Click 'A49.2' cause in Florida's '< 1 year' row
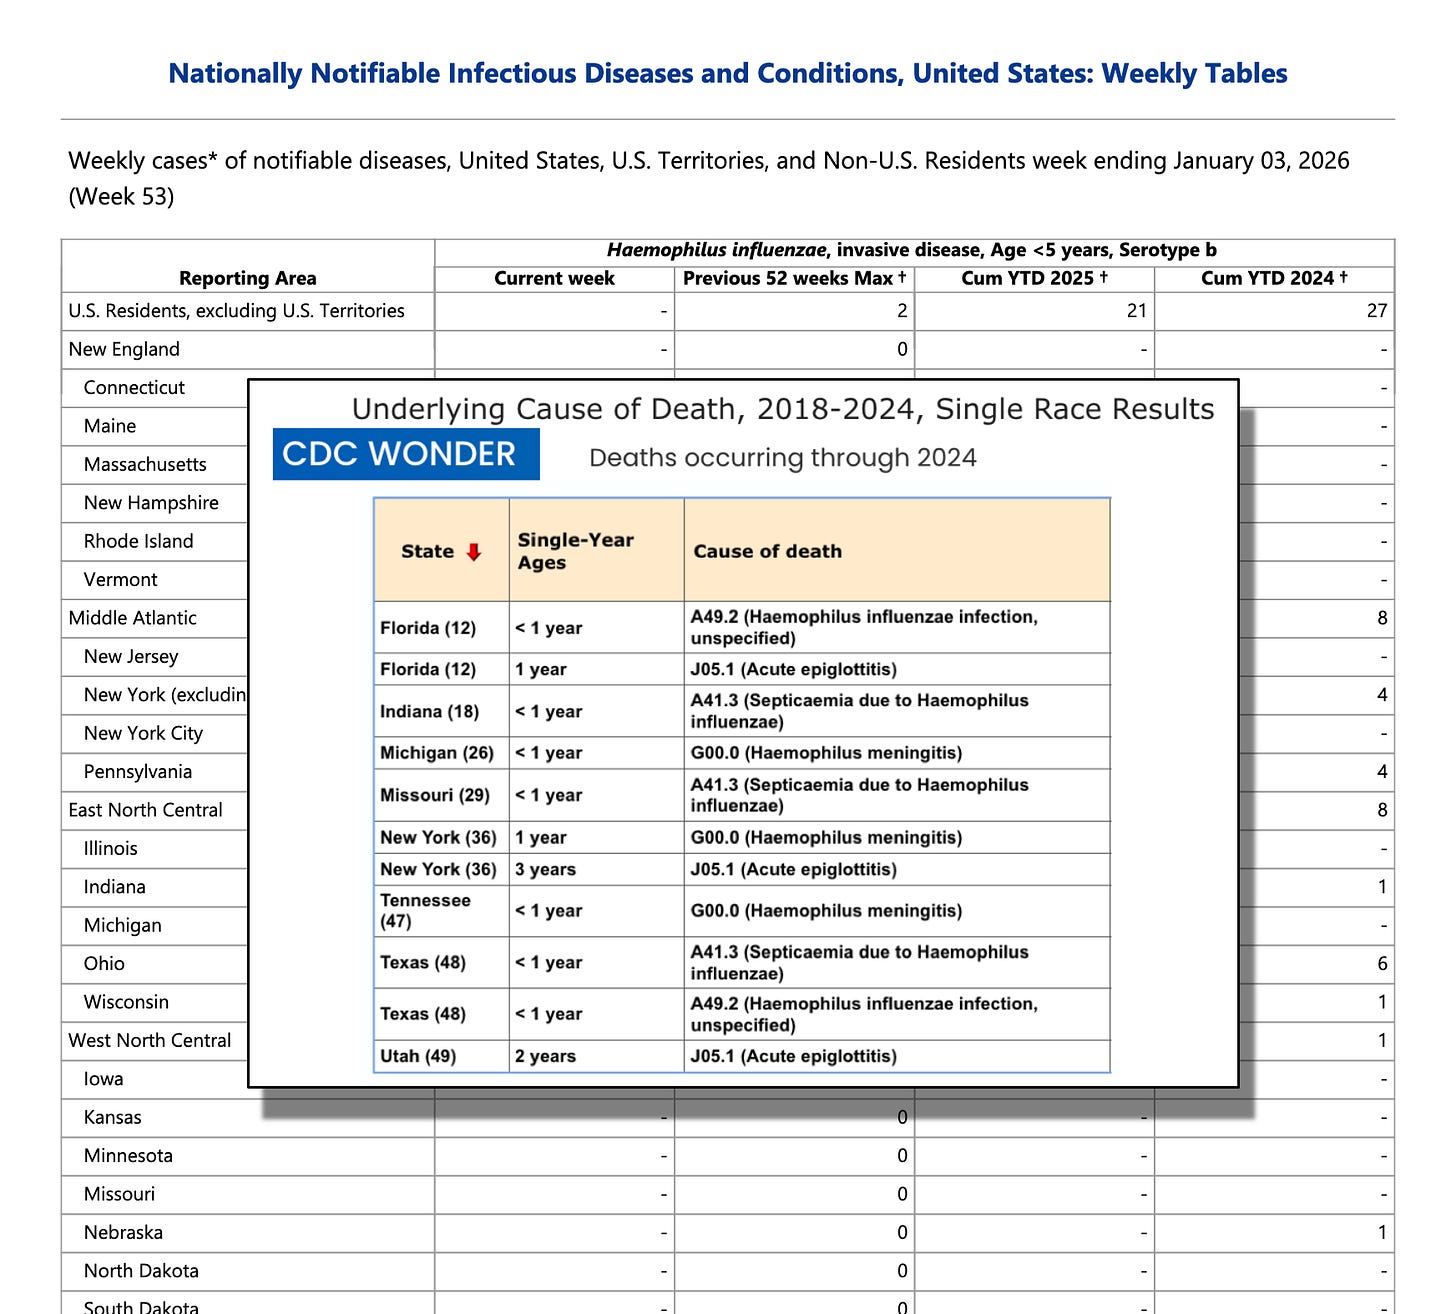The image size is (1456, 1314). coord(864,627)
